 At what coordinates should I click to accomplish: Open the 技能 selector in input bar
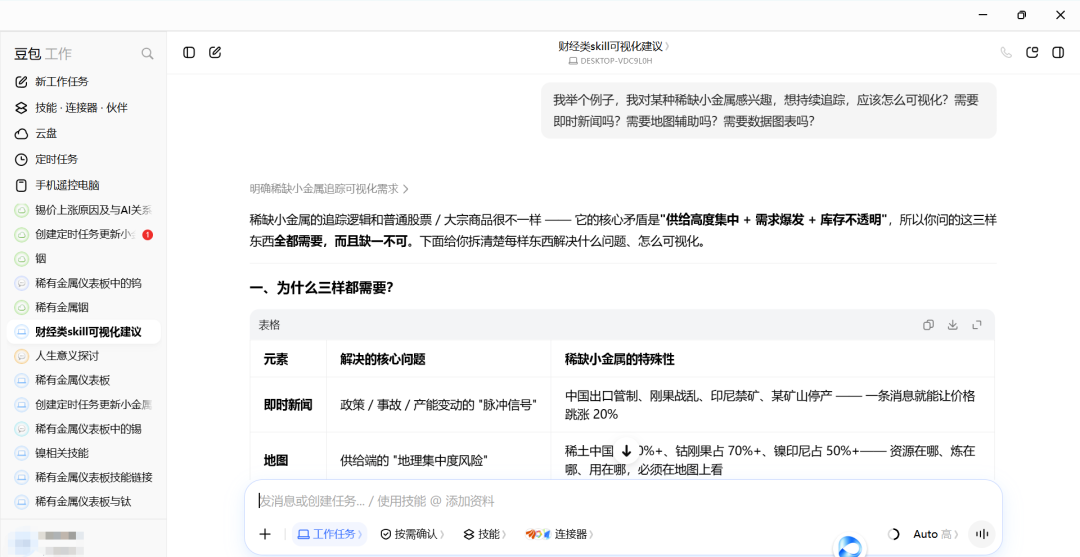point(485,534)
